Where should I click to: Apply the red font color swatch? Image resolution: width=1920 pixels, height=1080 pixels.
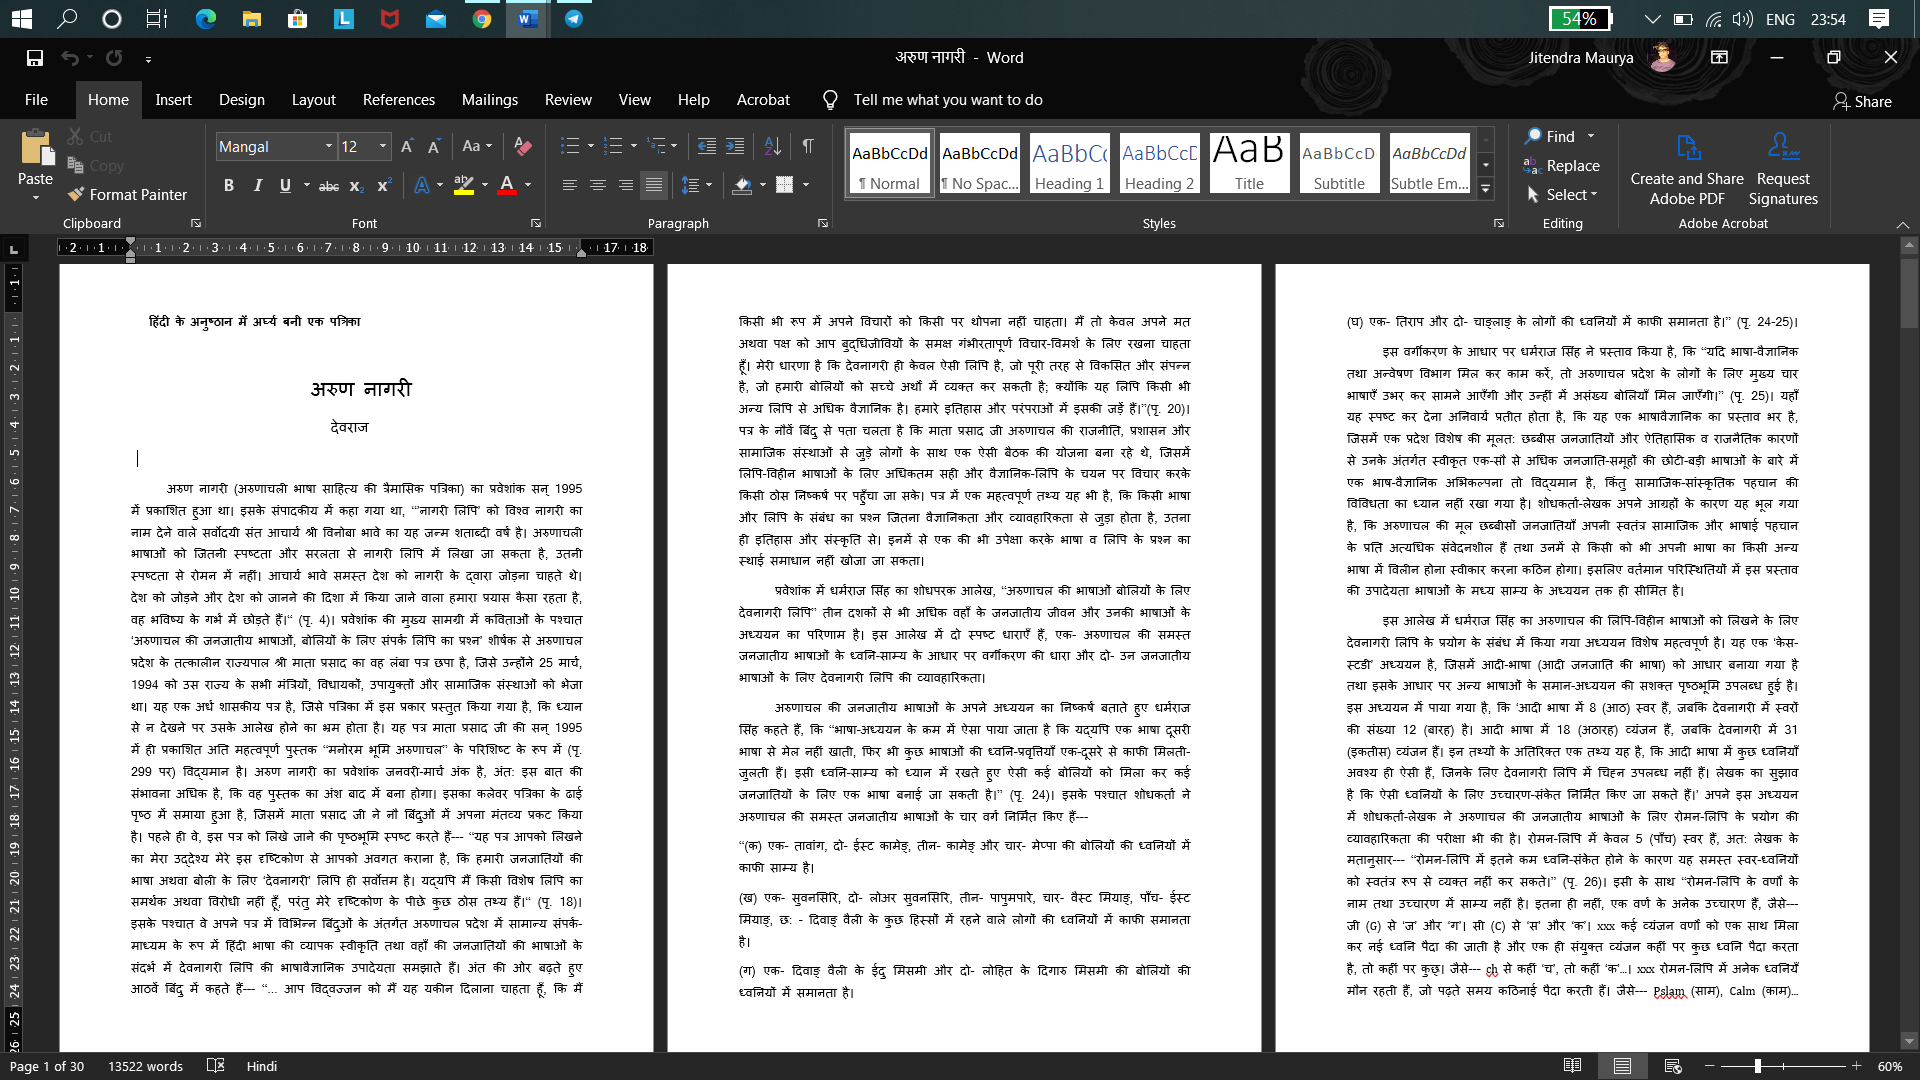pos(507,185)
